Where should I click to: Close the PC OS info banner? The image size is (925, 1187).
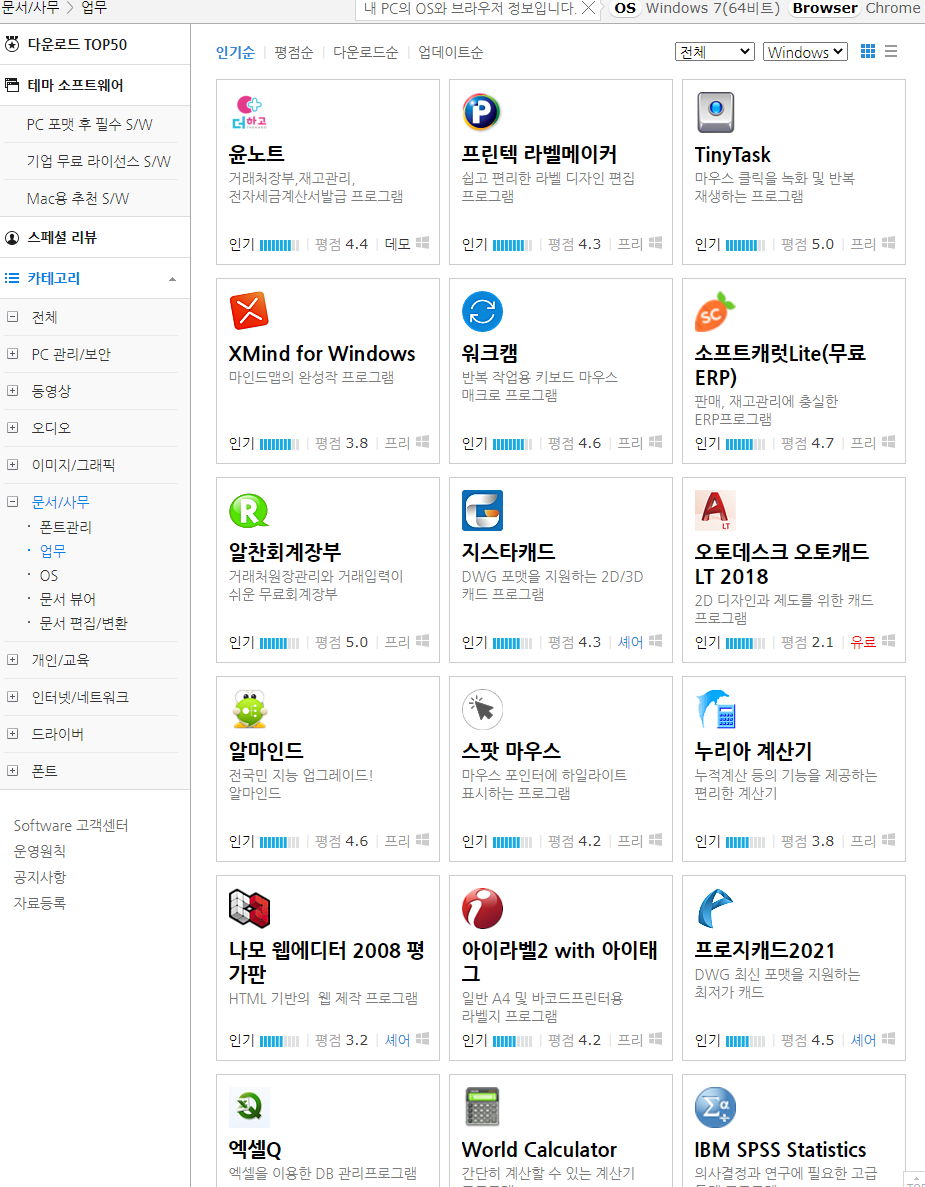point(587,8)
